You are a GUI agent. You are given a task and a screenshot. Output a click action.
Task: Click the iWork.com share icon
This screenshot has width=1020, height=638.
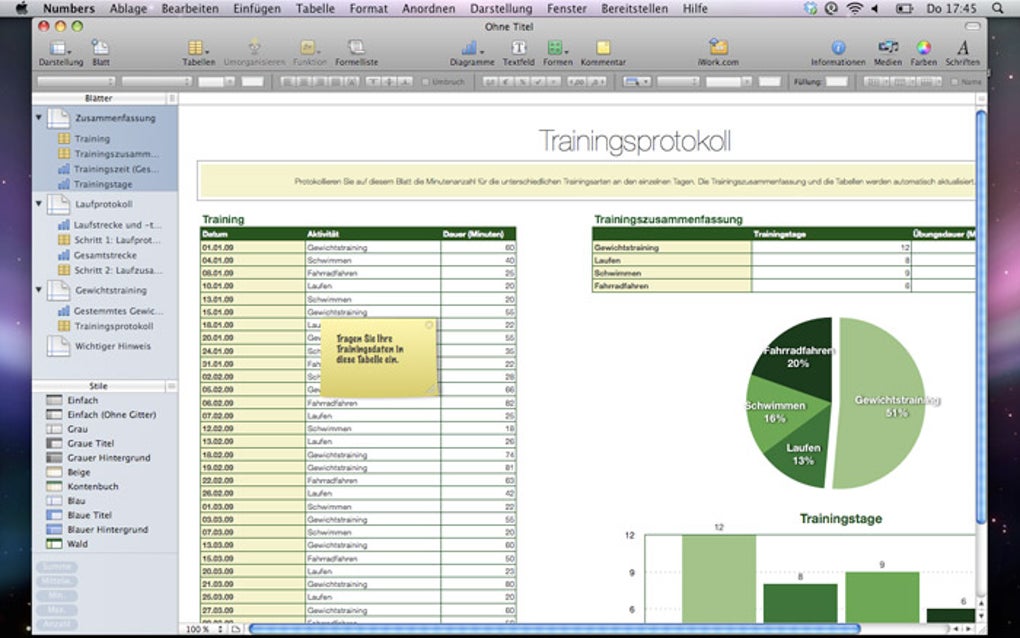[718, 48]
